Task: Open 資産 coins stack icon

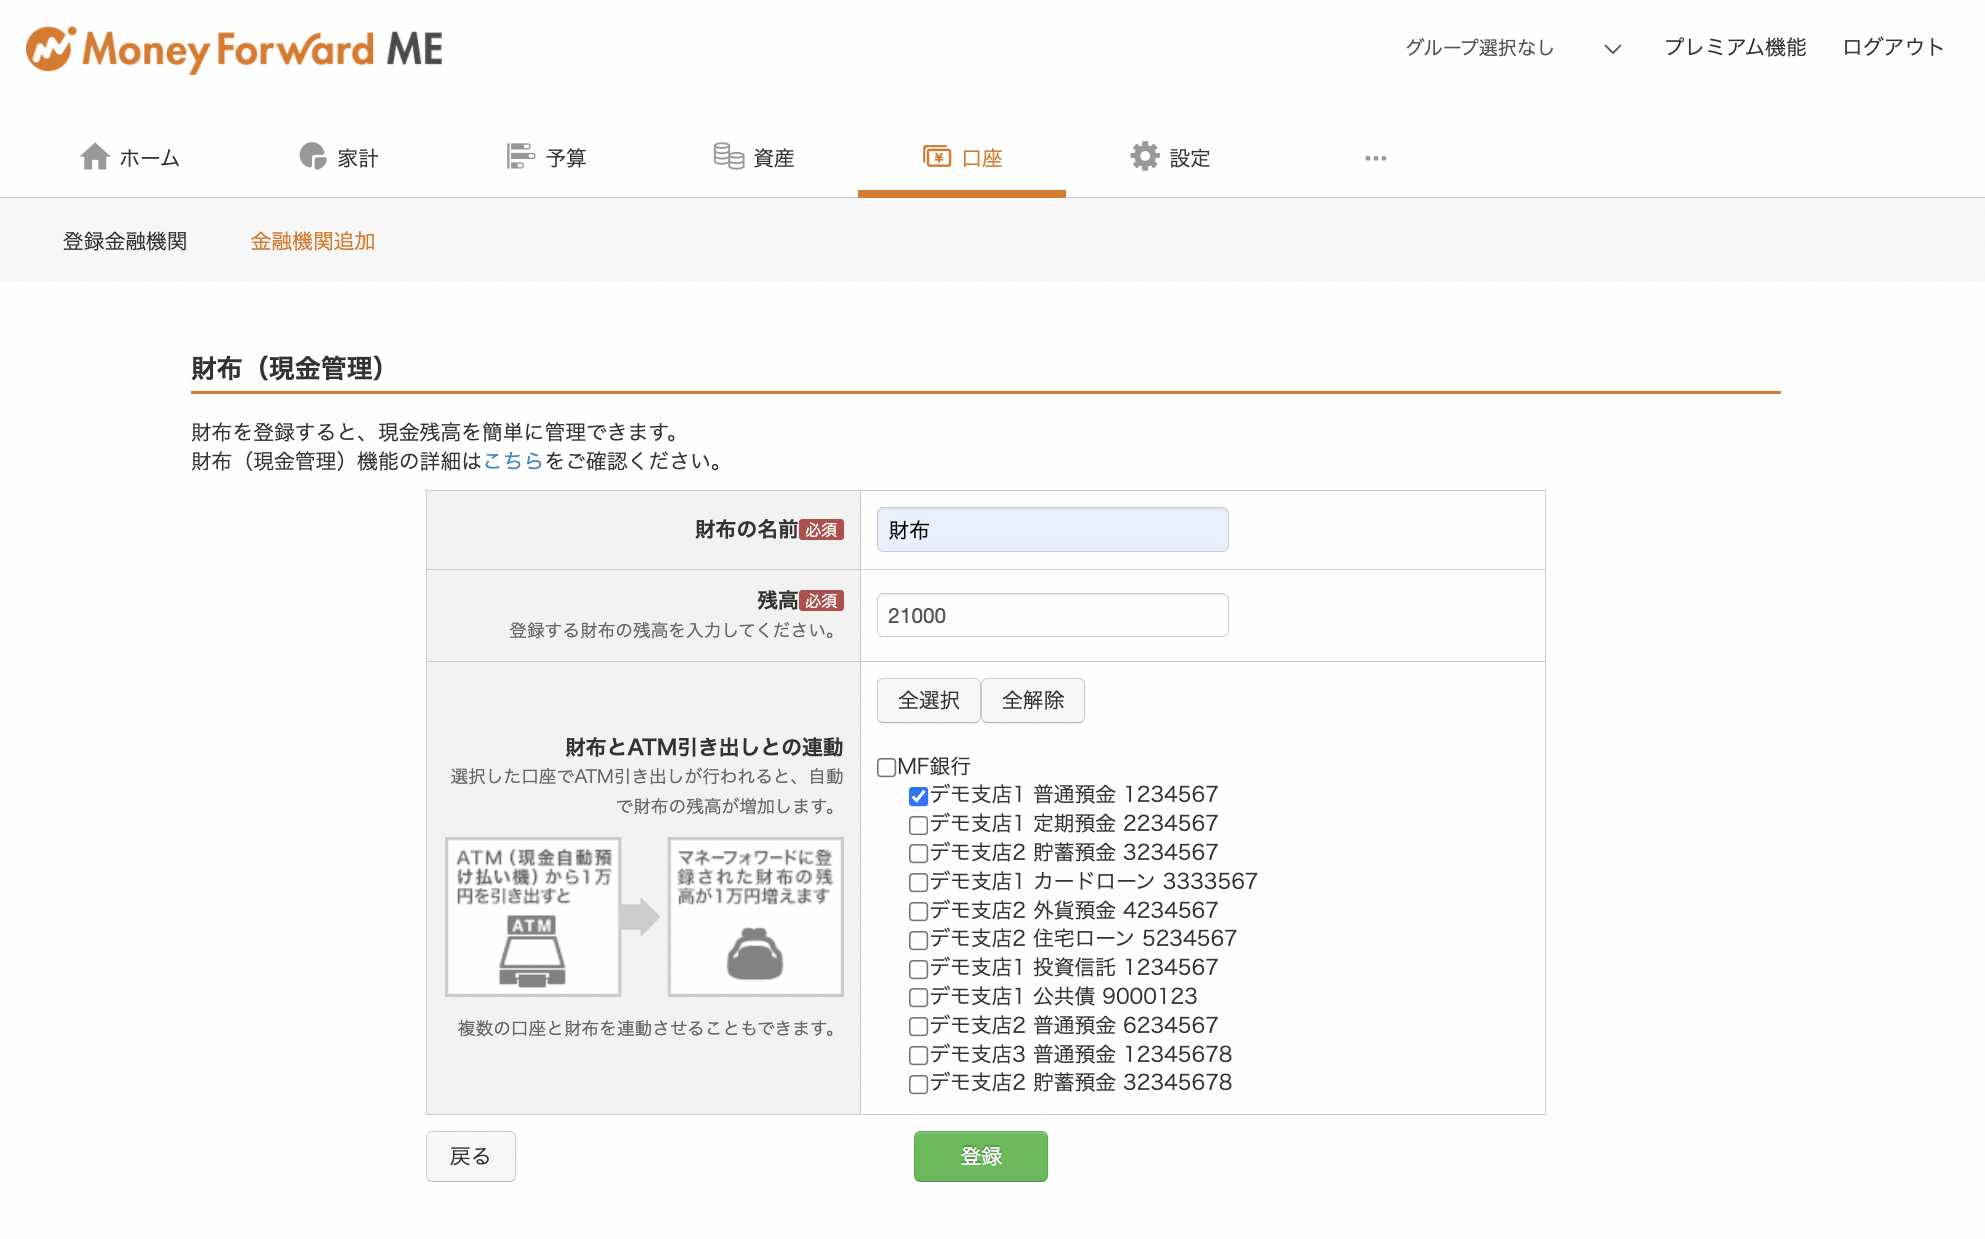Action: click(x=729, y=156)
